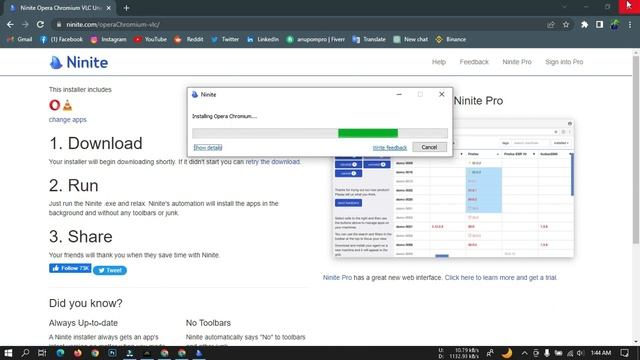This screenshot has width=640, height=360.
Task: Open the share page icon in address bar
Action: [x=551, y=24]
